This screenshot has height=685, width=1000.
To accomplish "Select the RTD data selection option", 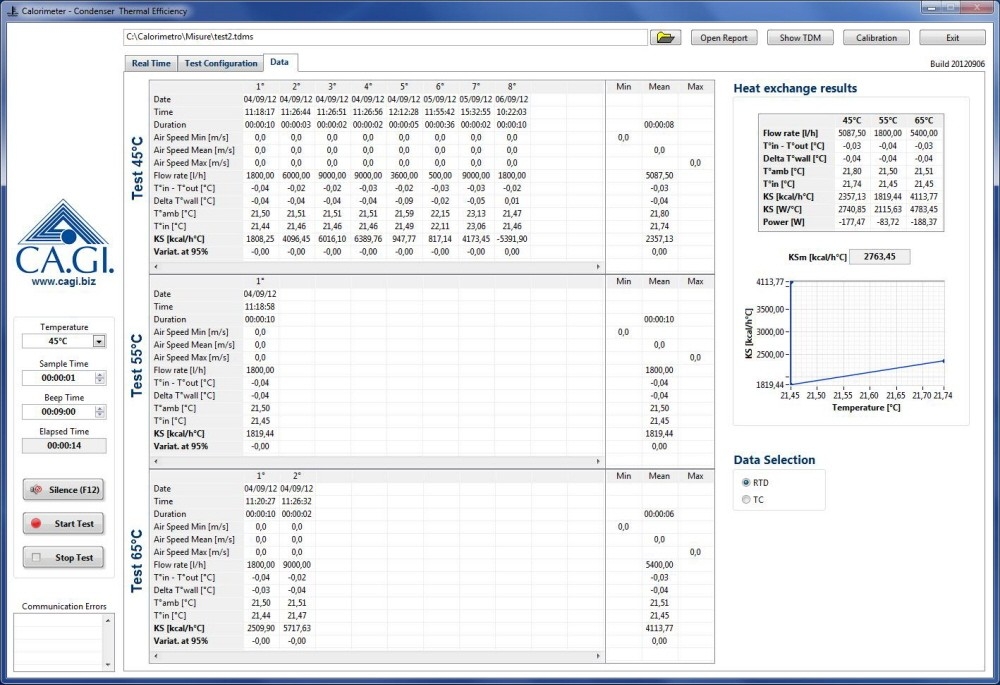I will click(746, 483).
